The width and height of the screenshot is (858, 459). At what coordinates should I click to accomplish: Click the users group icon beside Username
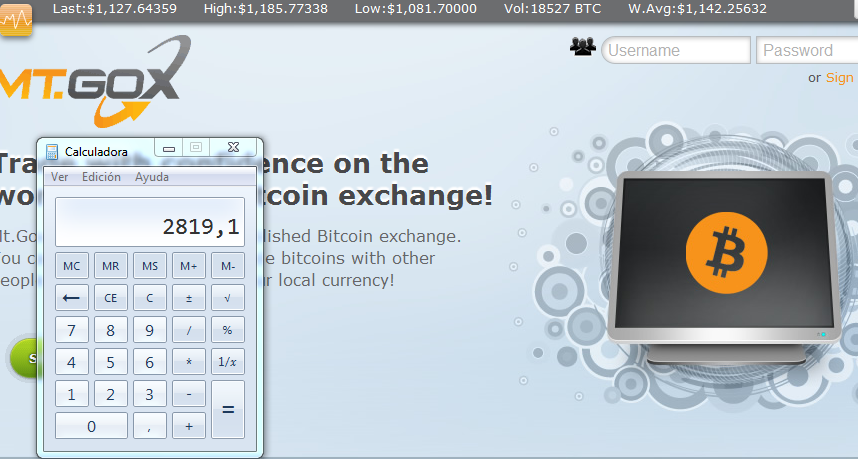point(583,47)
